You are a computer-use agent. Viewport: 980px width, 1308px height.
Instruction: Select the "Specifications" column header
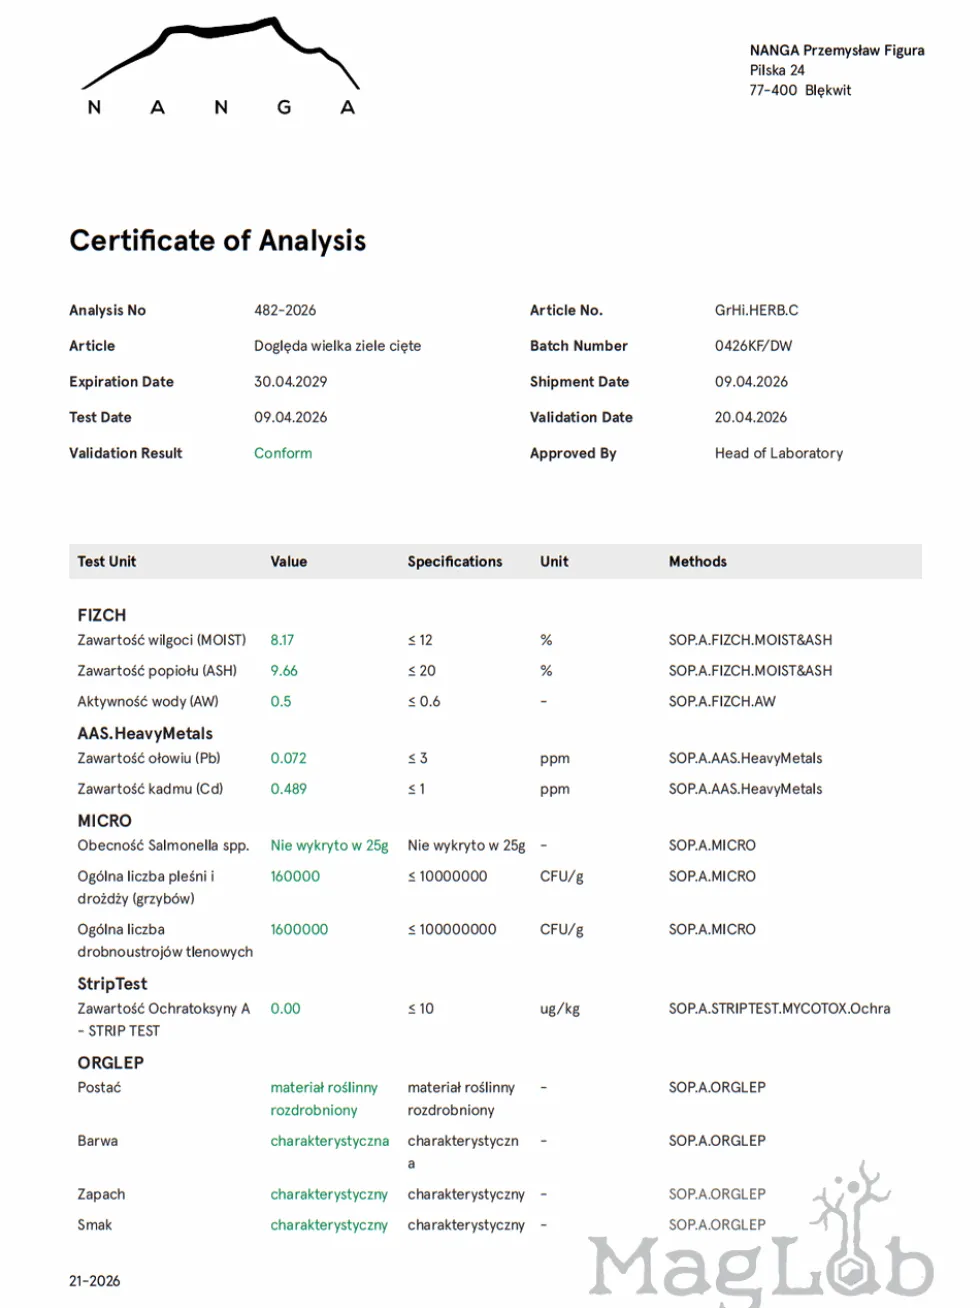pyautogui.click(x=455, y=562)
